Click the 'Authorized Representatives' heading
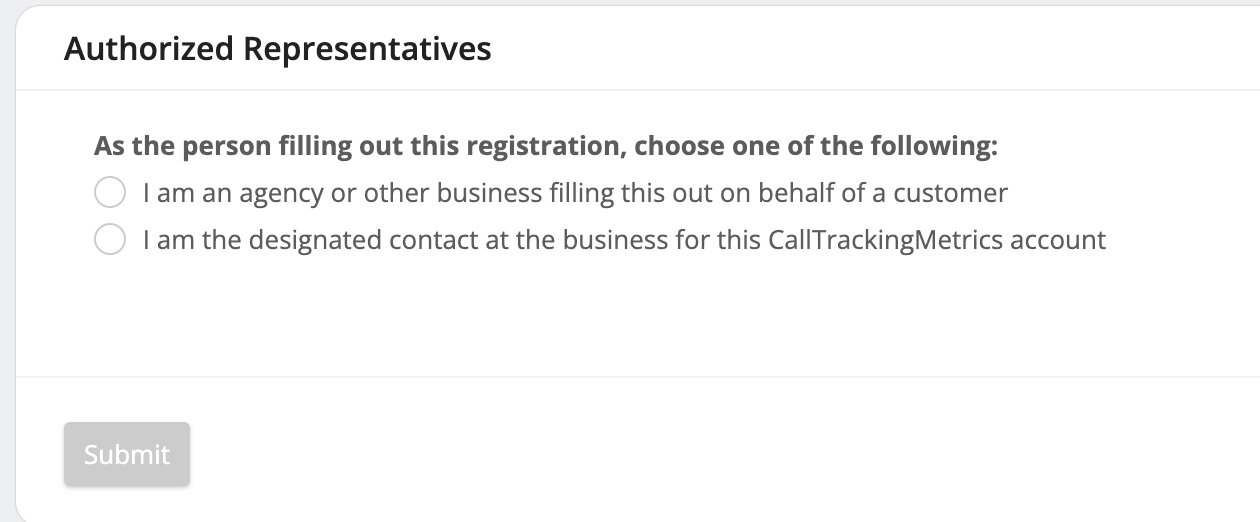The width and height of the screenshot is (1260, 522). point(277,48)
